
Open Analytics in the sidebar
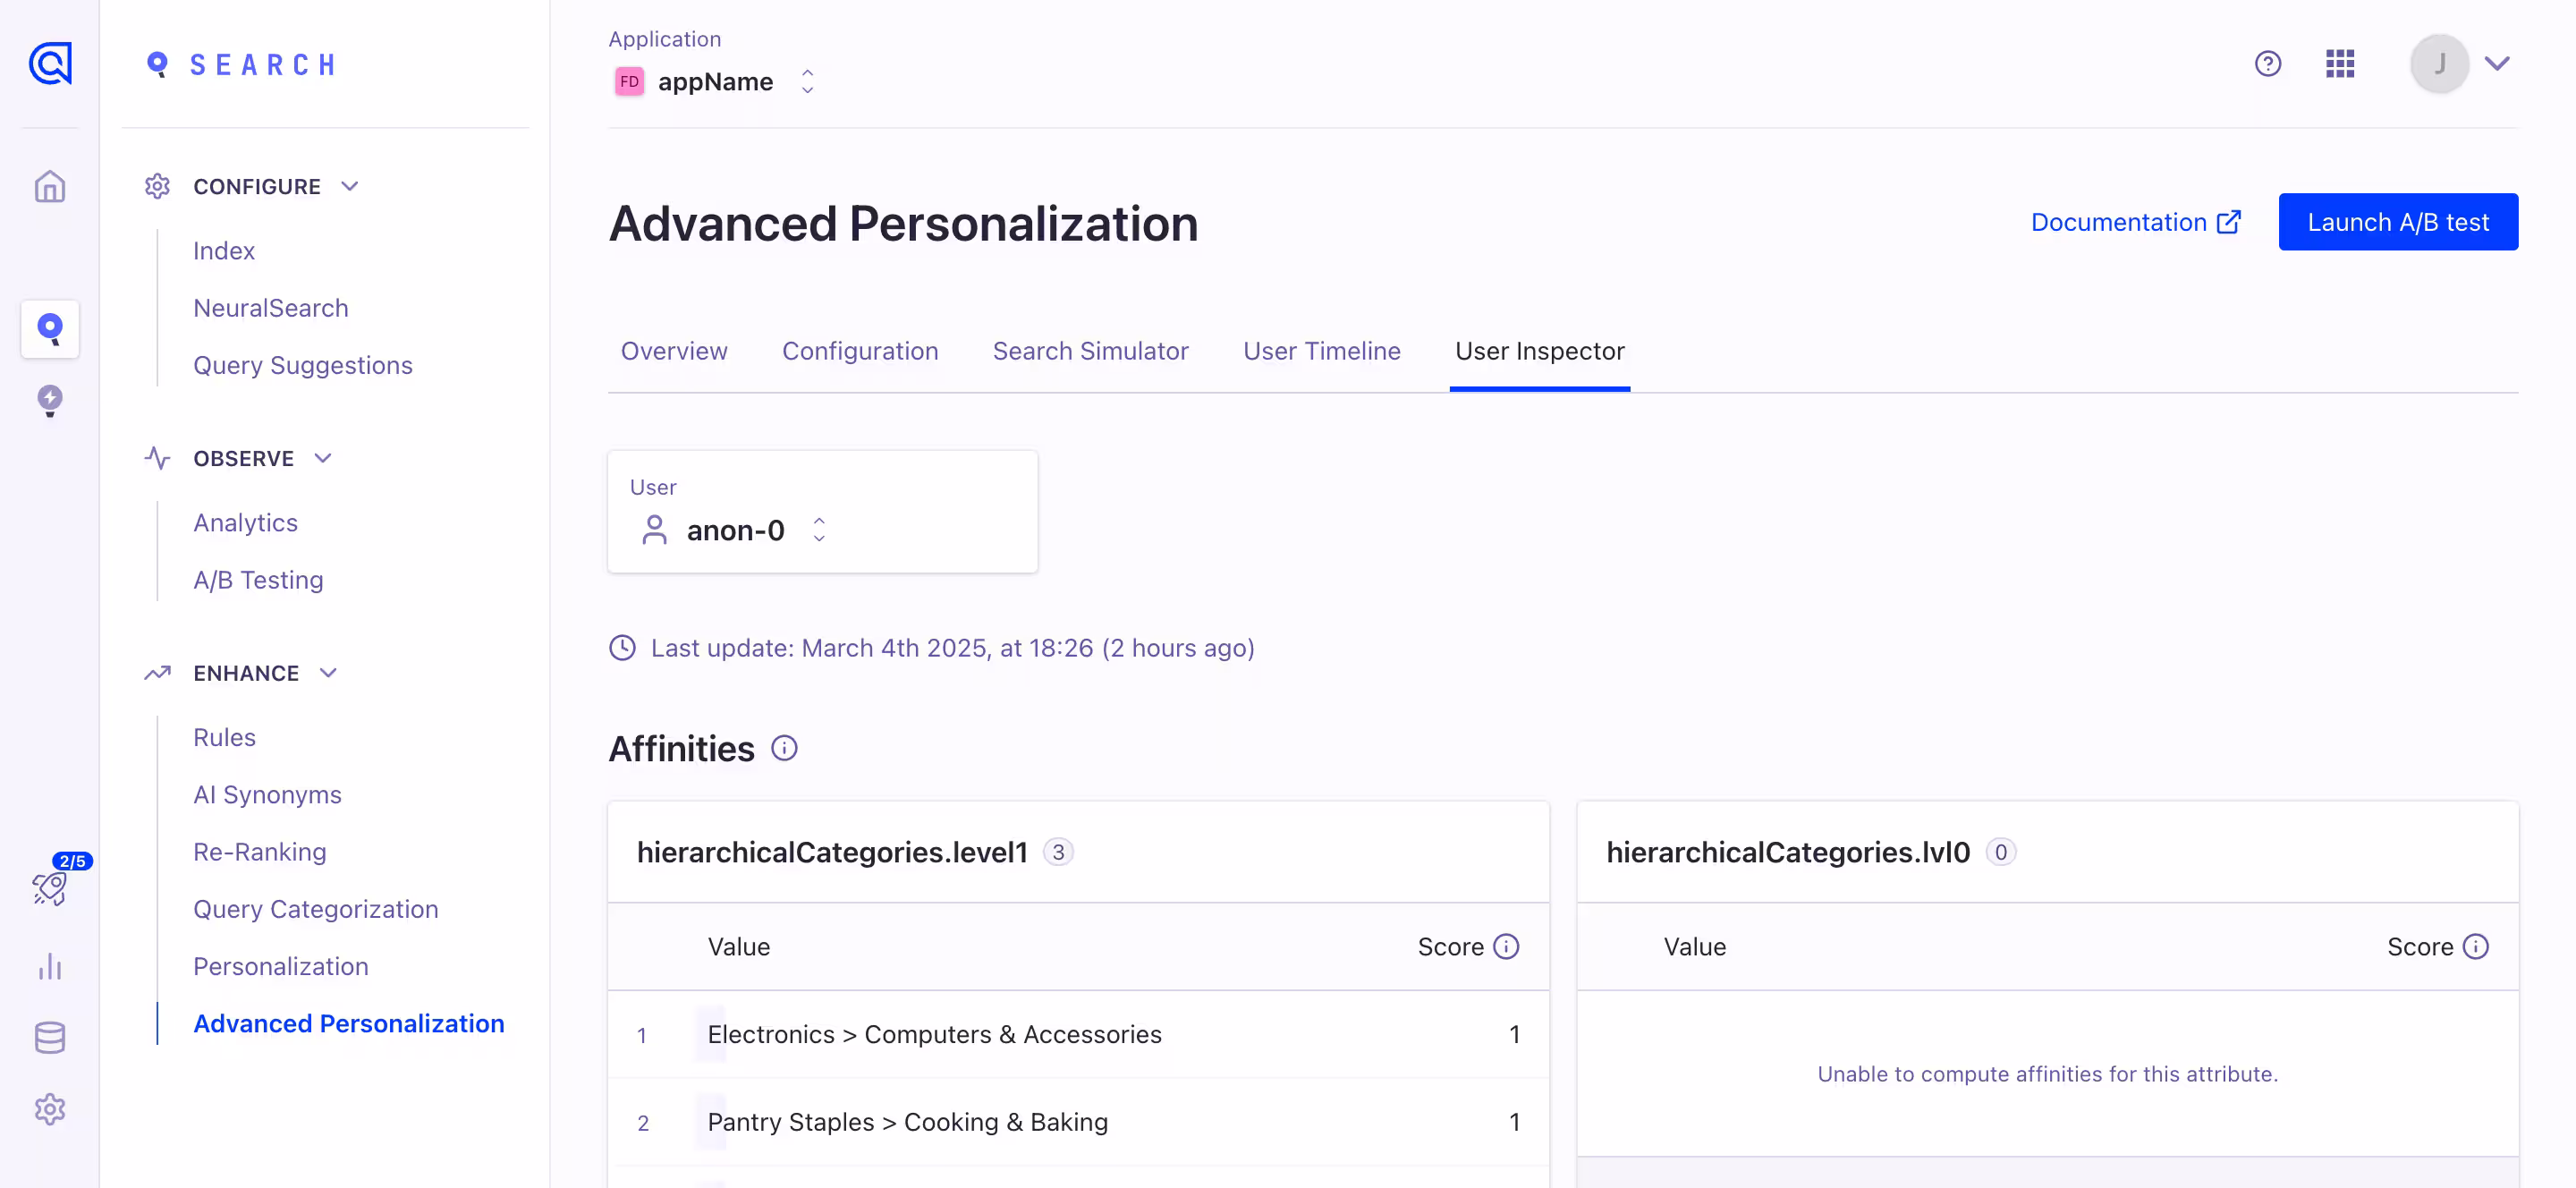246,523
